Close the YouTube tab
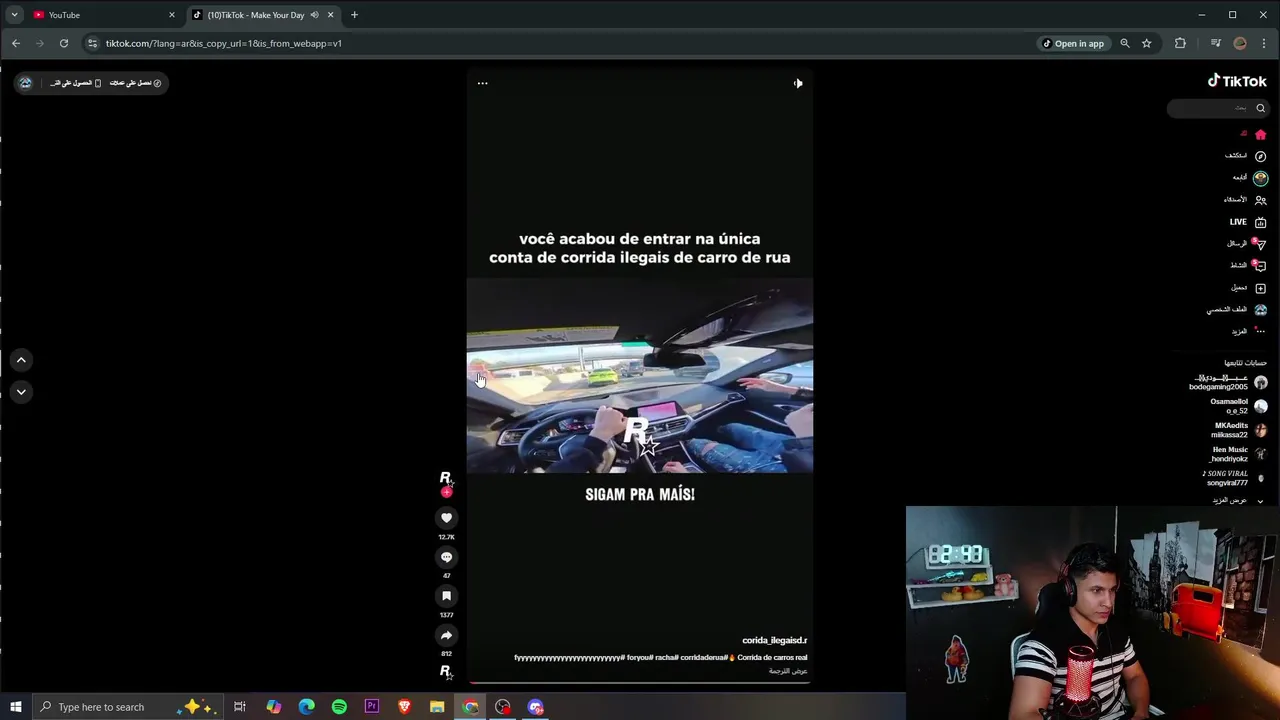This screenshot has height=720, width=1280. point(171,15)
